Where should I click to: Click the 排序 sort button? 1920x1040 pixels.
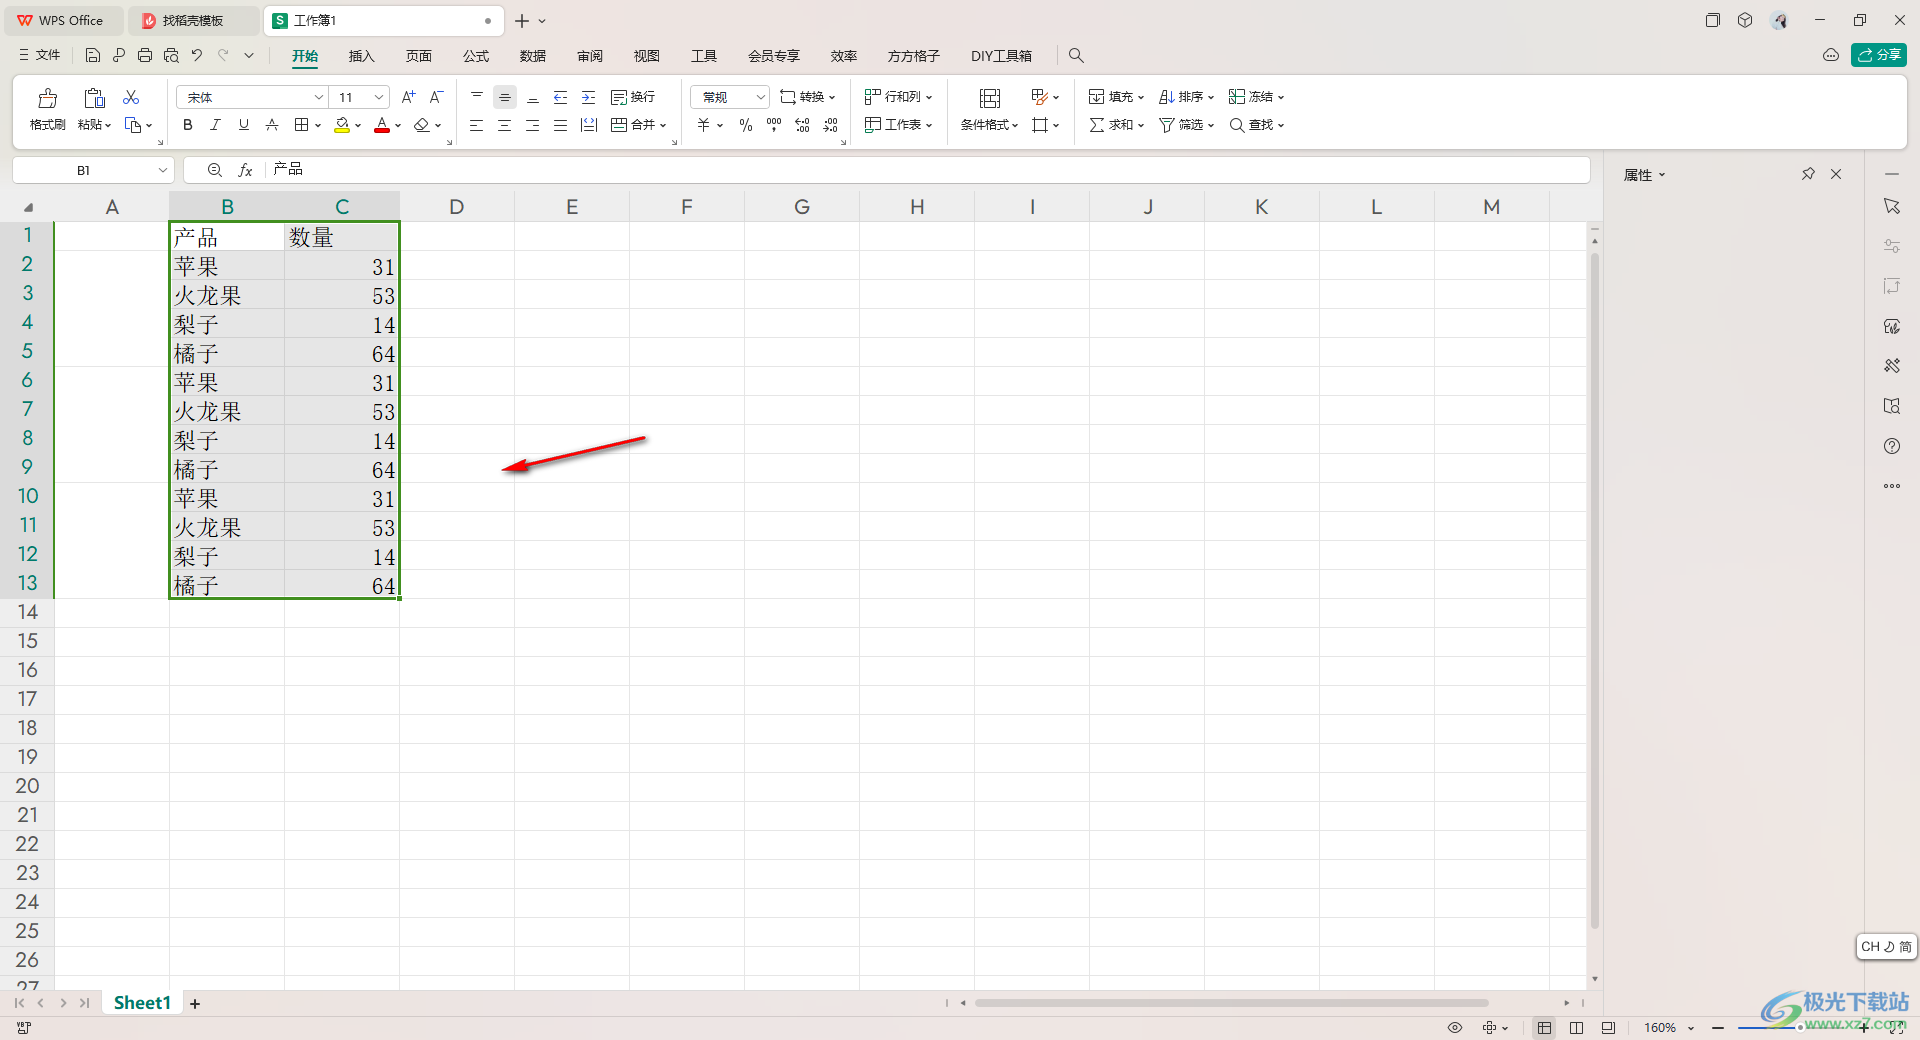1187,97
